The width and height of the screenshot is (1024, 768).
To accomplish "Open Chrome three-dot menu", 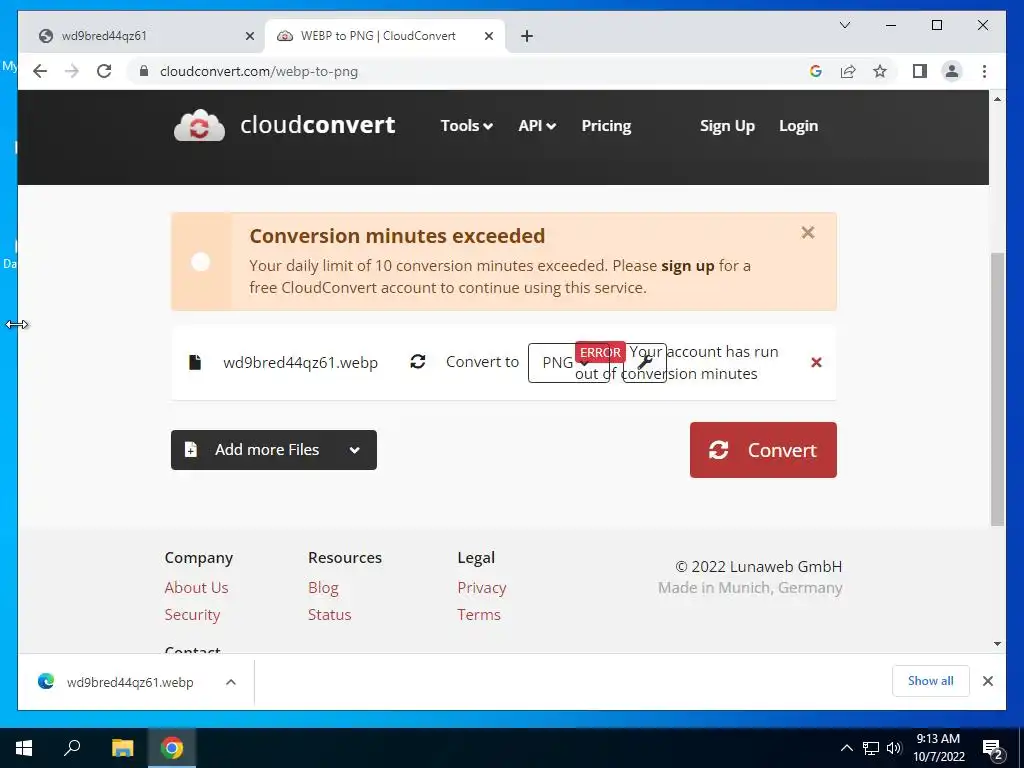I will click(x=984, y=71).
